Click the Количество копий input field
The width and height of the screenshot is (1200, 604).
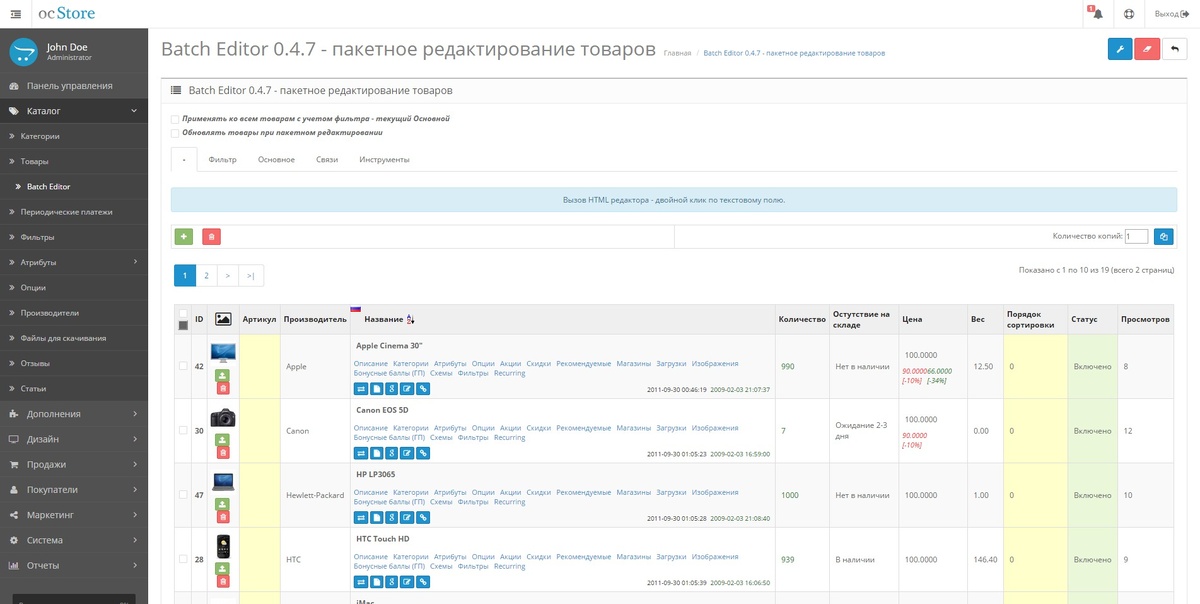[x=1136, y=237]
